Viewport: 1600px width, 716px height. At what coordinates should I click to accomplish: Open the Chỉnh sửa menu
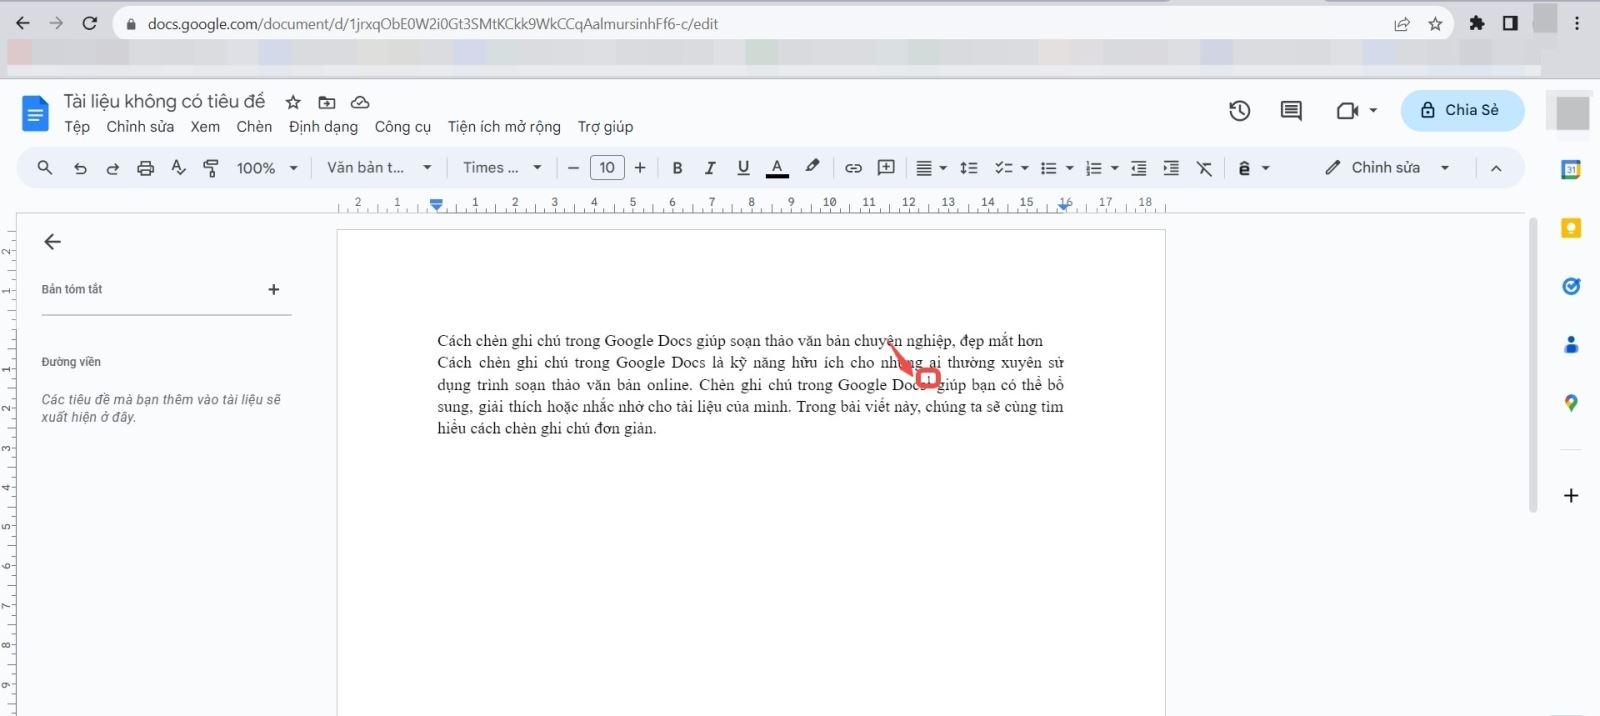tap(140, 127)
